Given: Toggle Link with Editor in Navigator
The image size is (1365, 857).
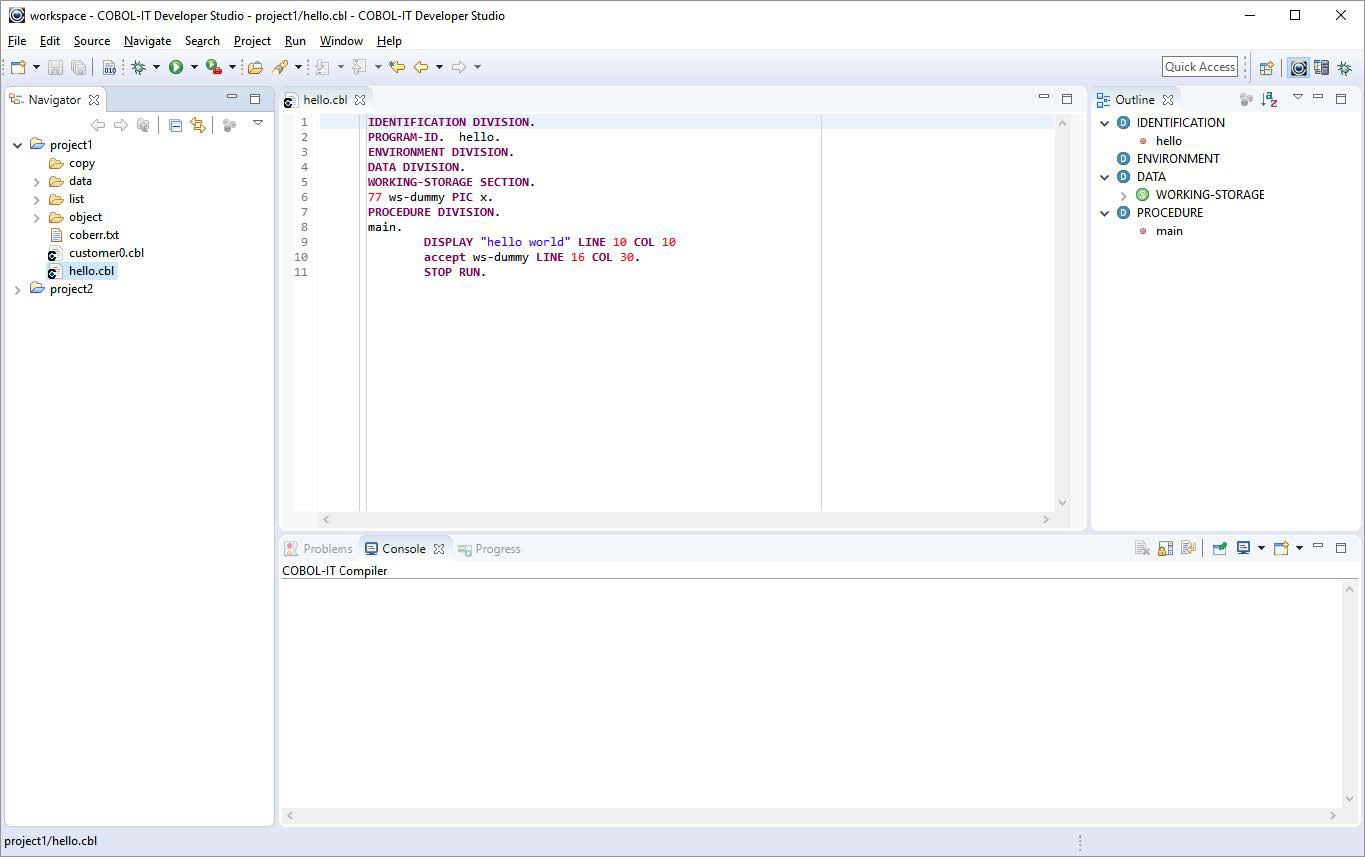Looking at the screenshot, I should click(x=198, y=125).
